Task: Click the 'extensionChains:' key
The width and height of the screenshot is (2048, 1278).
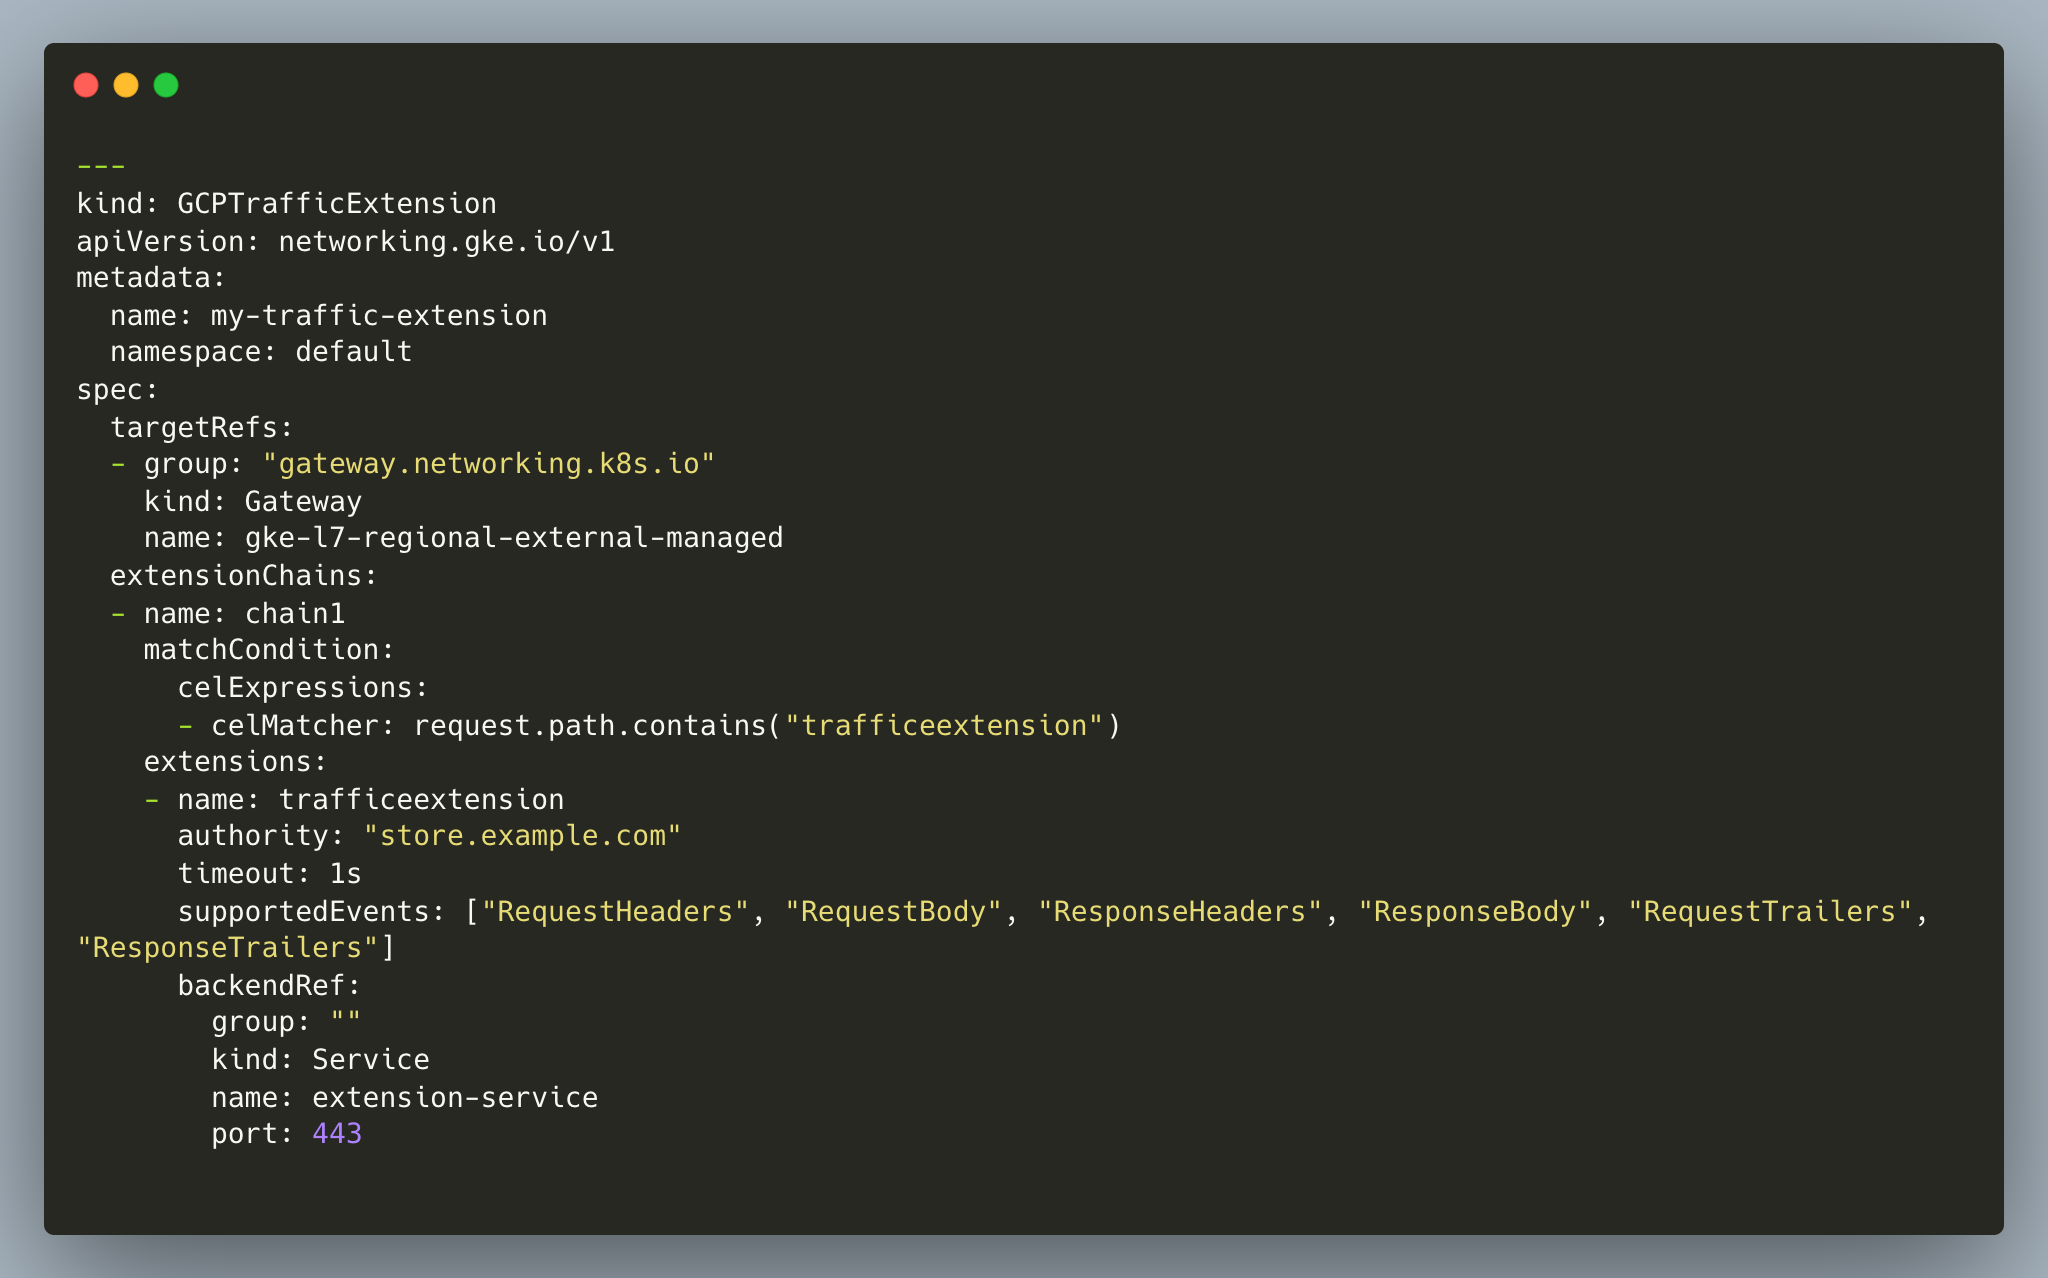Action: pyautogui.click(x=244, y=576)
